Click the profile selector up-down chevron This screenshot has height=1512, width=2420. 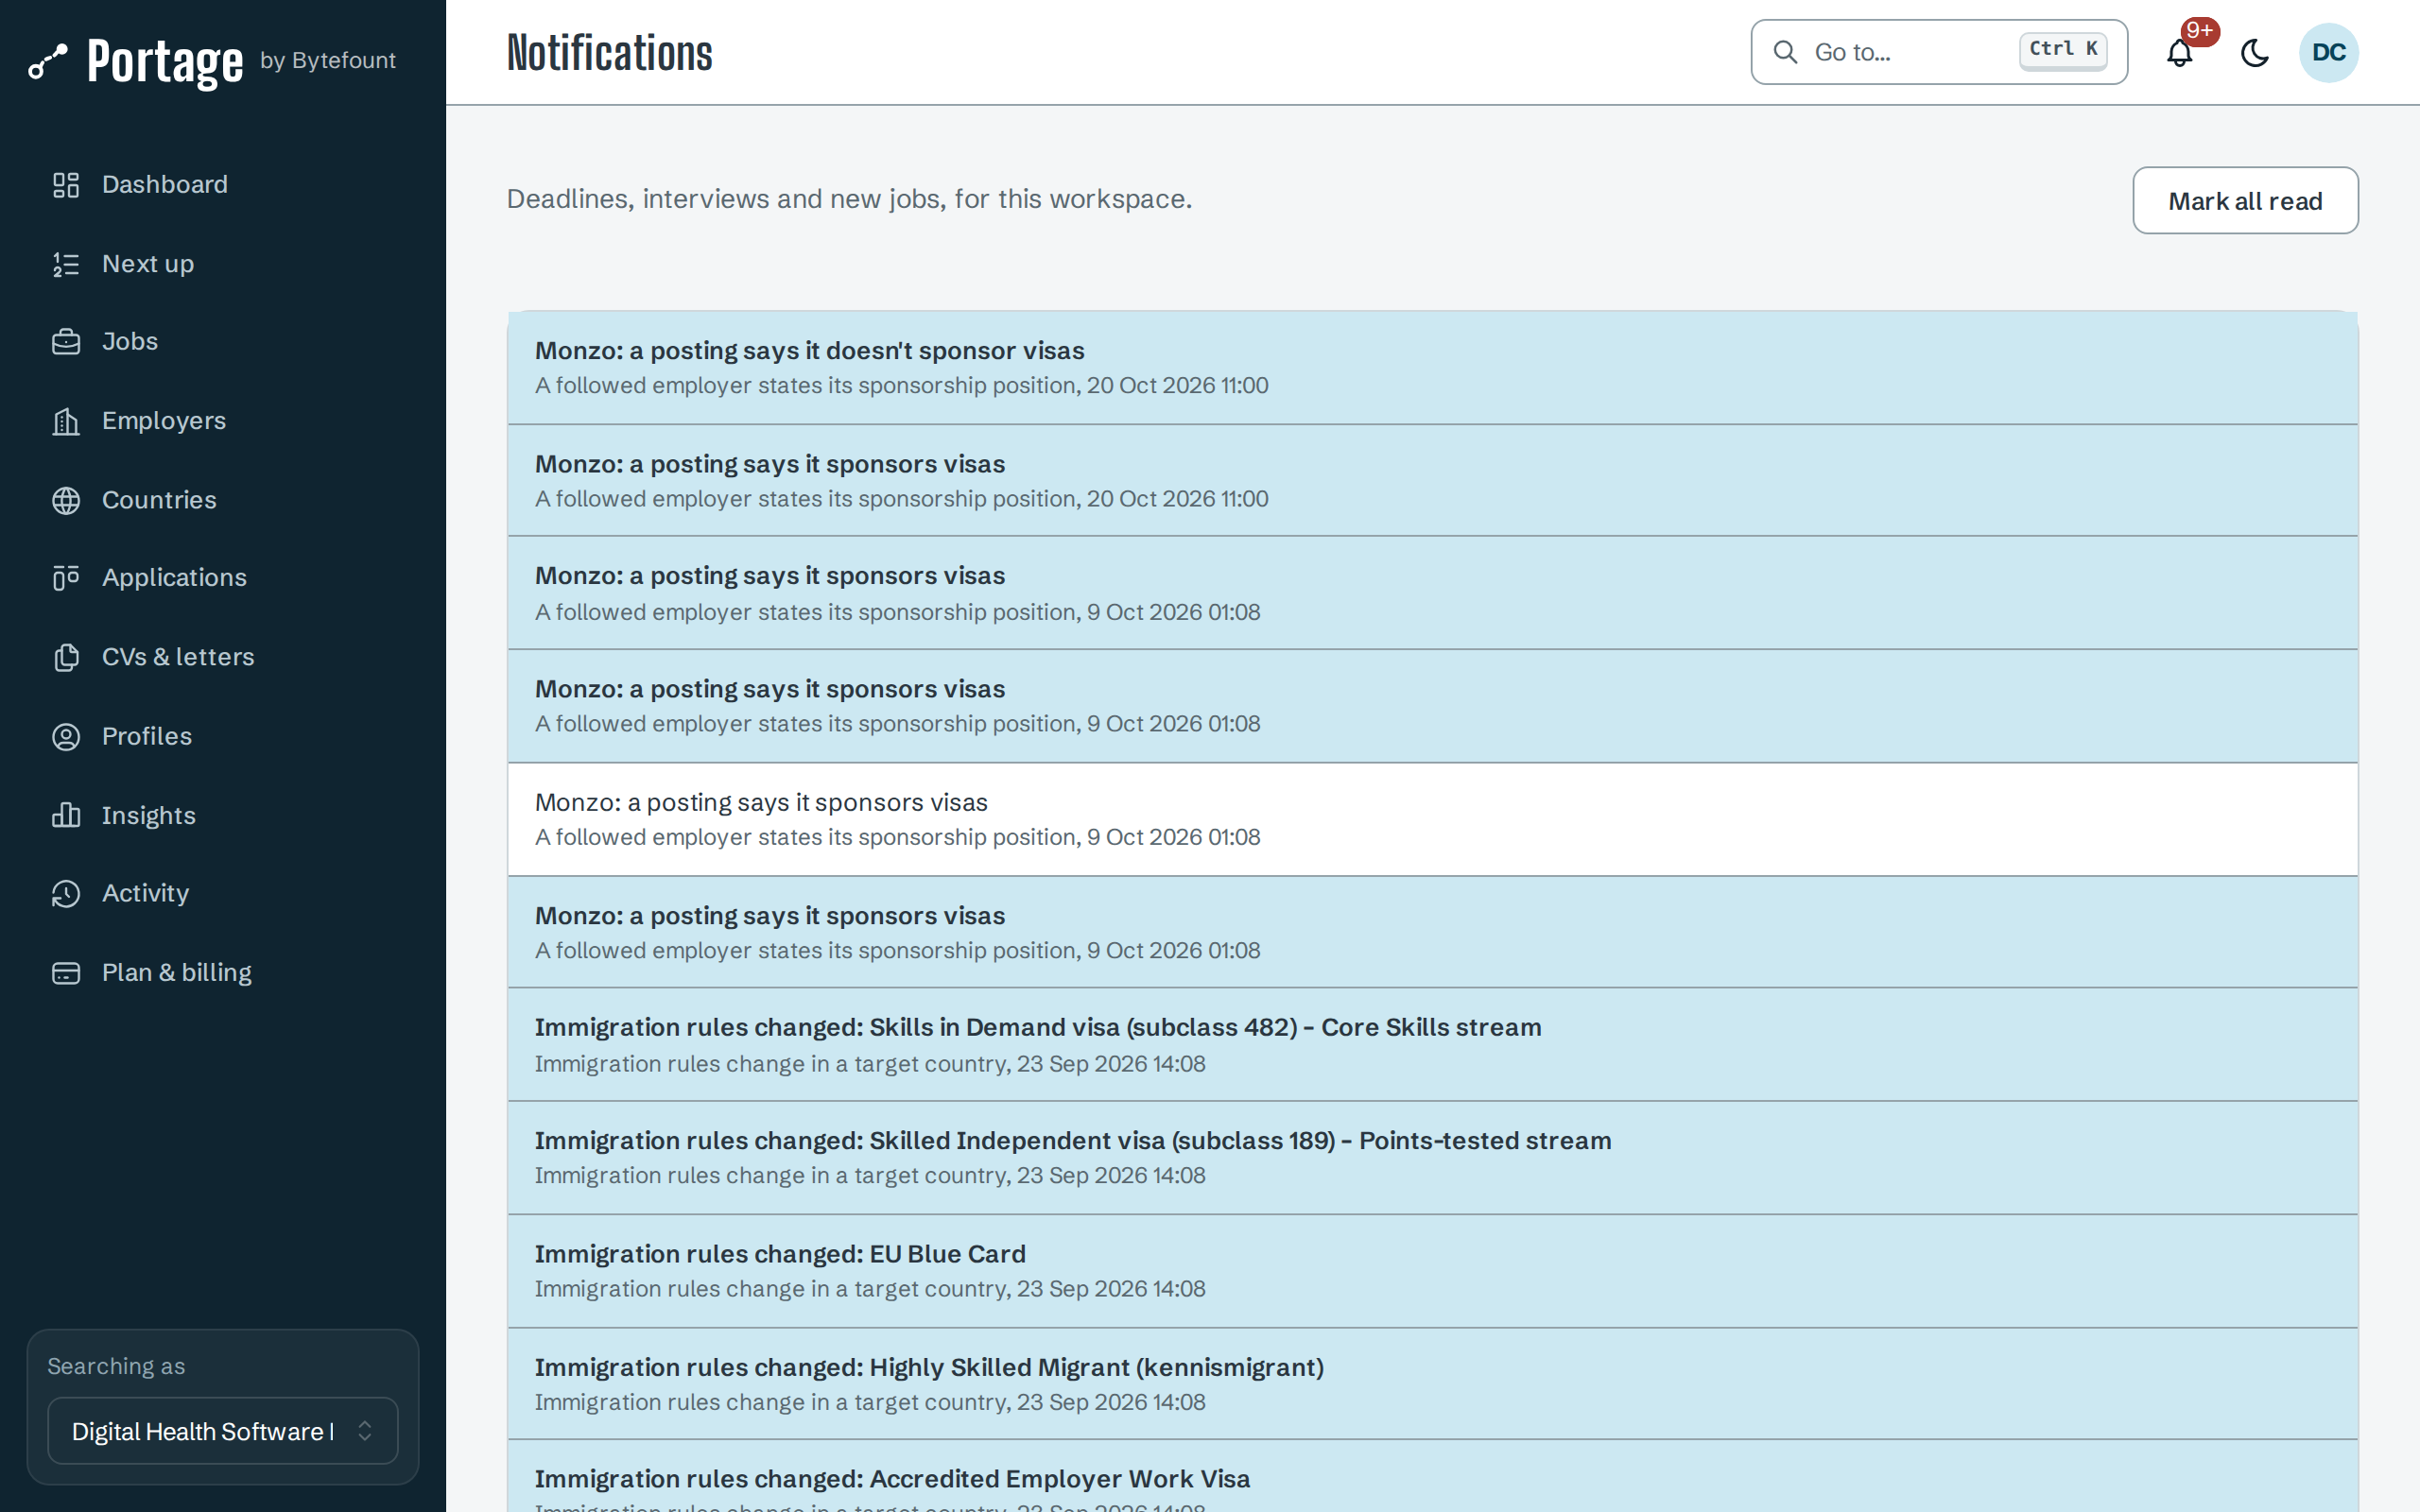tap(365, 1431)
